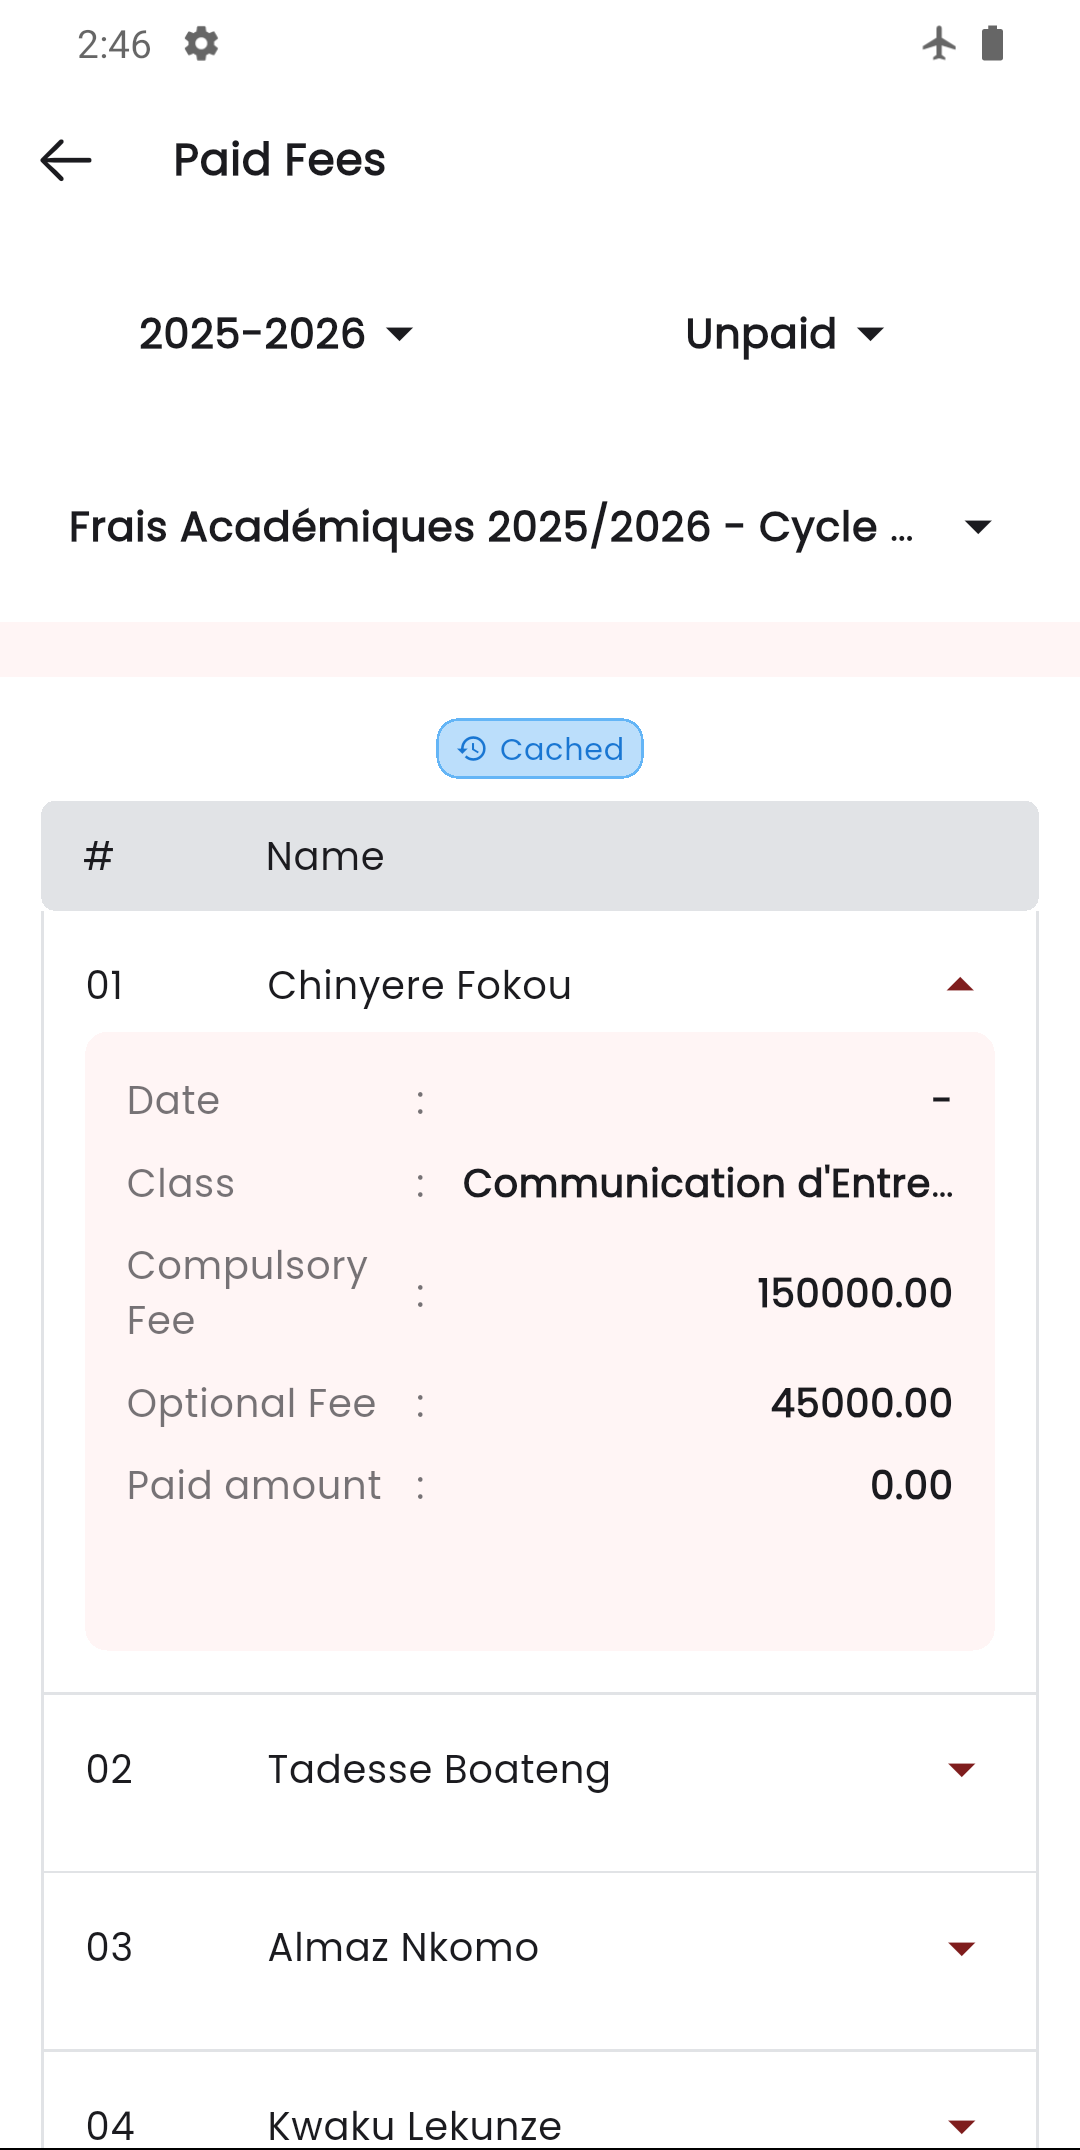Expand Tadesse Boateng's row details
This screenshot has width=1080, height=2150.
click(960, 1769)
